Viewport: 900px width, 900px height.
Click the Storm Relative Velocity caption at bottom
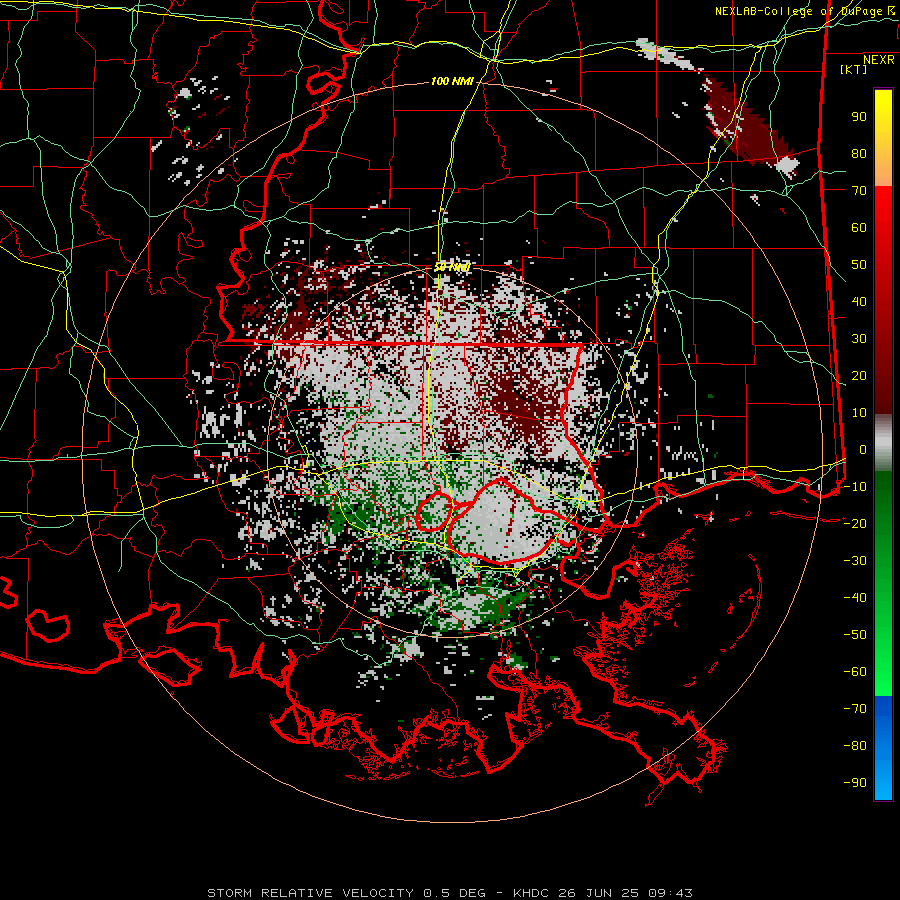(450, 893)
